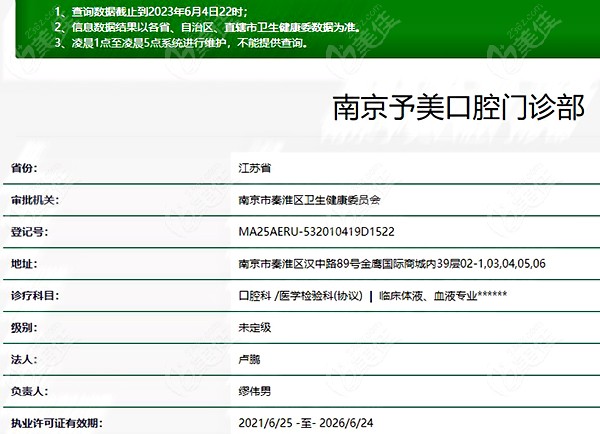
Task: Click the 未定级 level value
Action: click(x=255, y=328)
